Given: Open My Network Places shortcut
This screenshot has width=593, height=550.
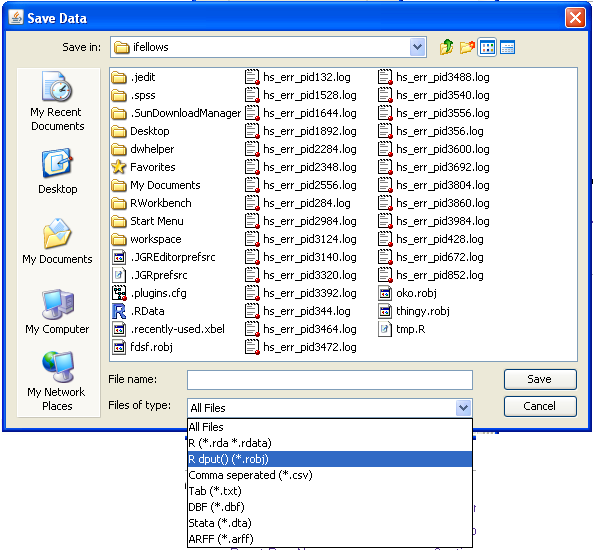Looking at the screenshot, I should coord(57,381).
